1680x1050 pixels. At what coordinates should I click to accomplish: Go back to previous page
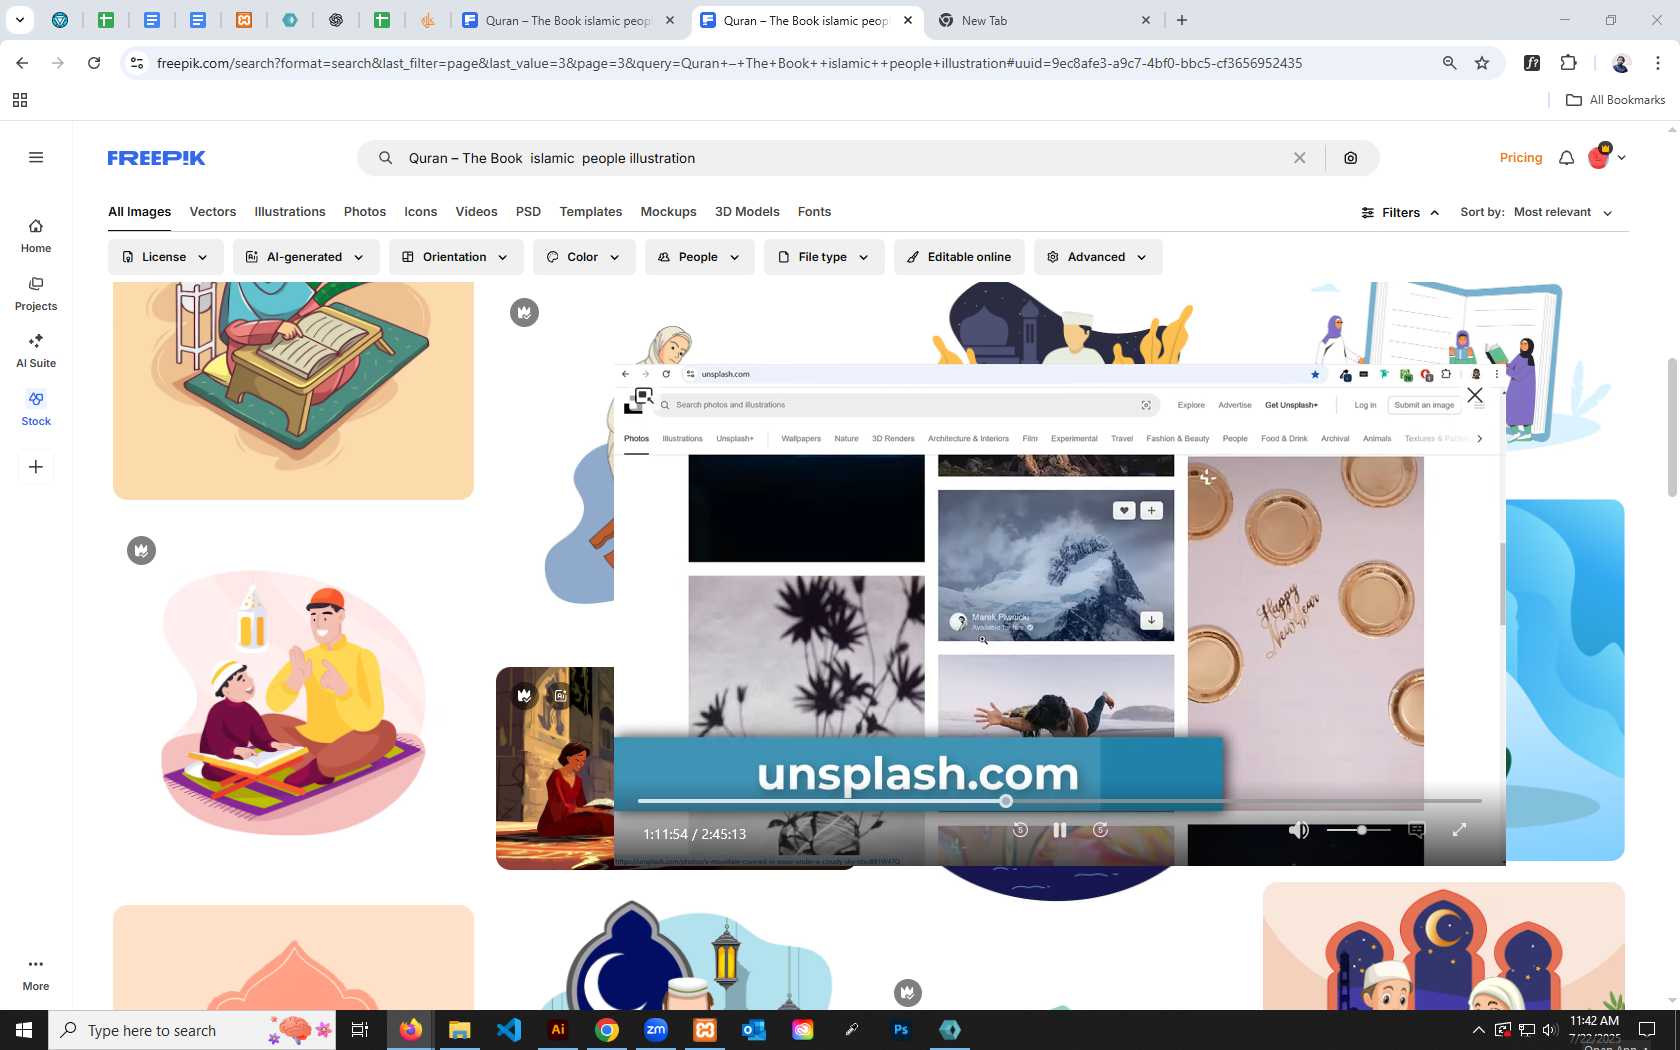(22, 63)
